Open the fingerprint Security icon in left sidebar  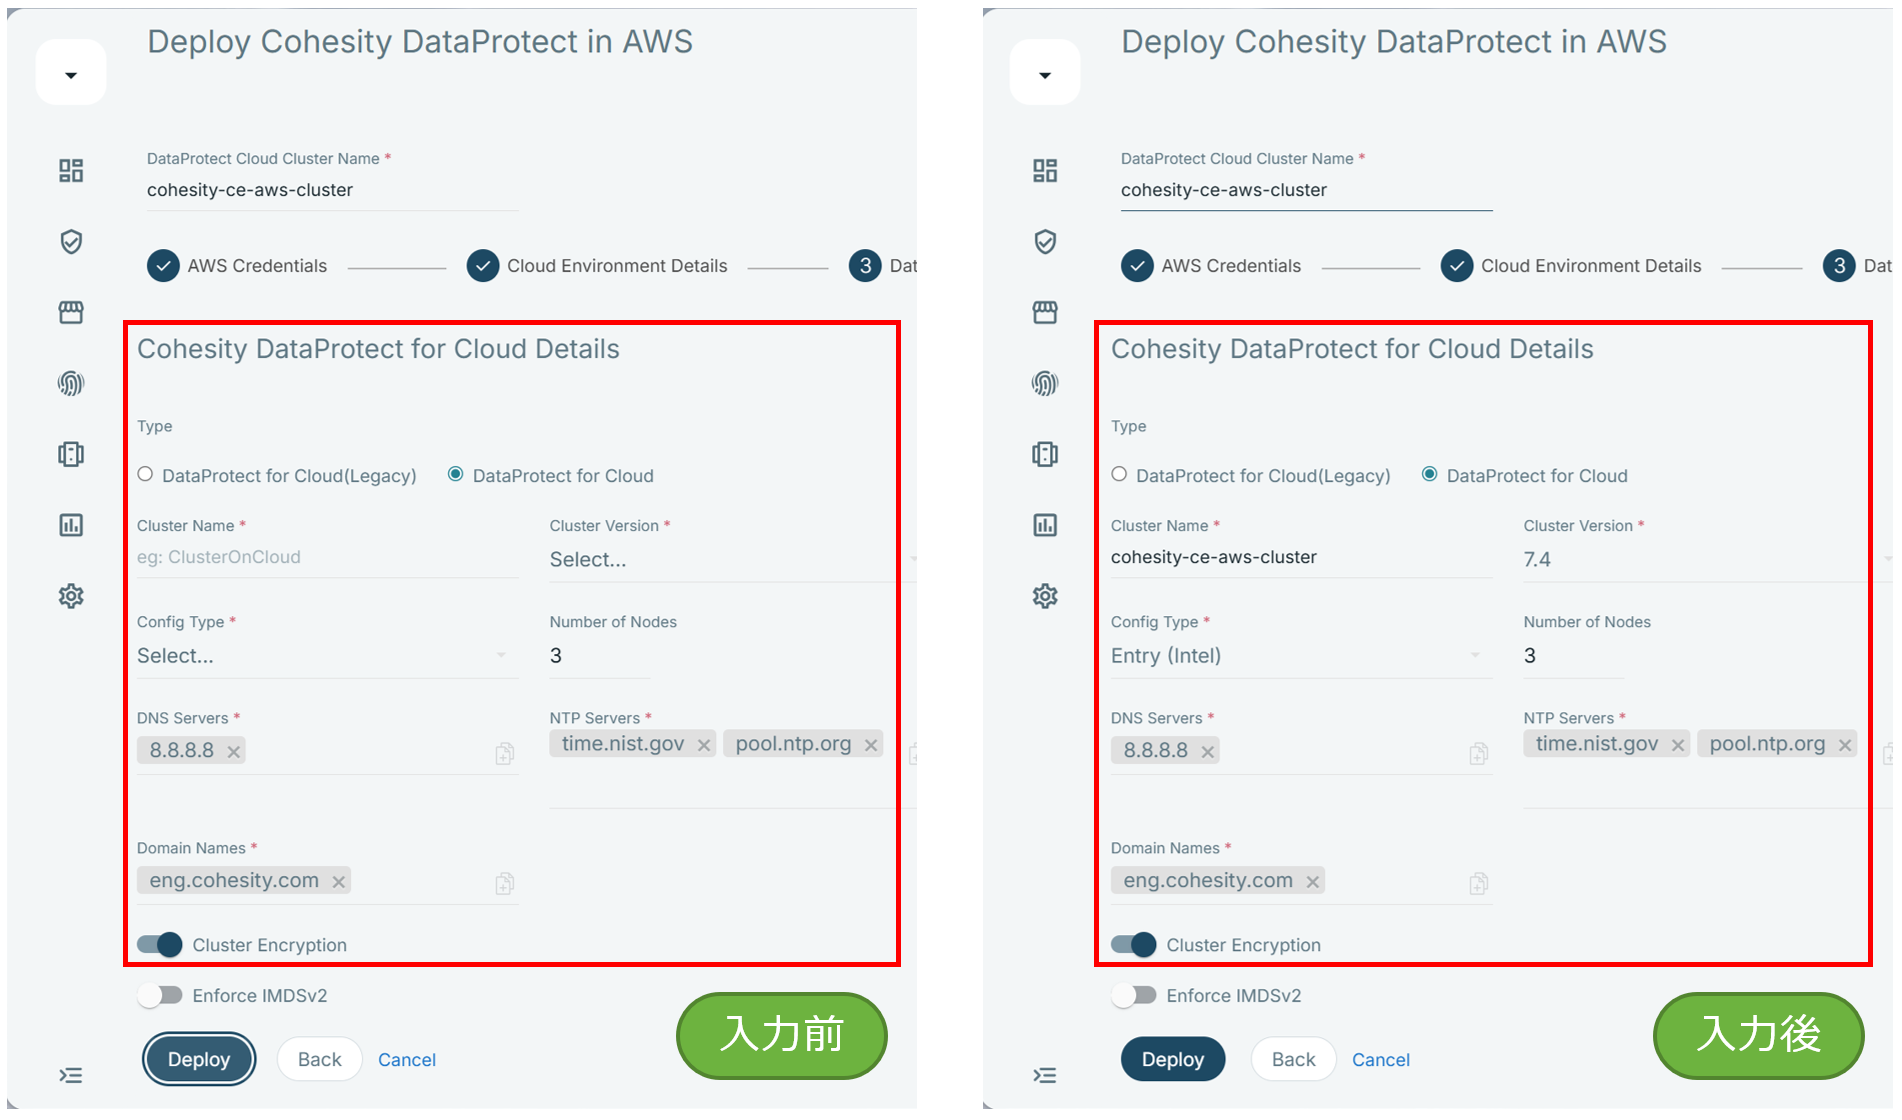(71, 383)
